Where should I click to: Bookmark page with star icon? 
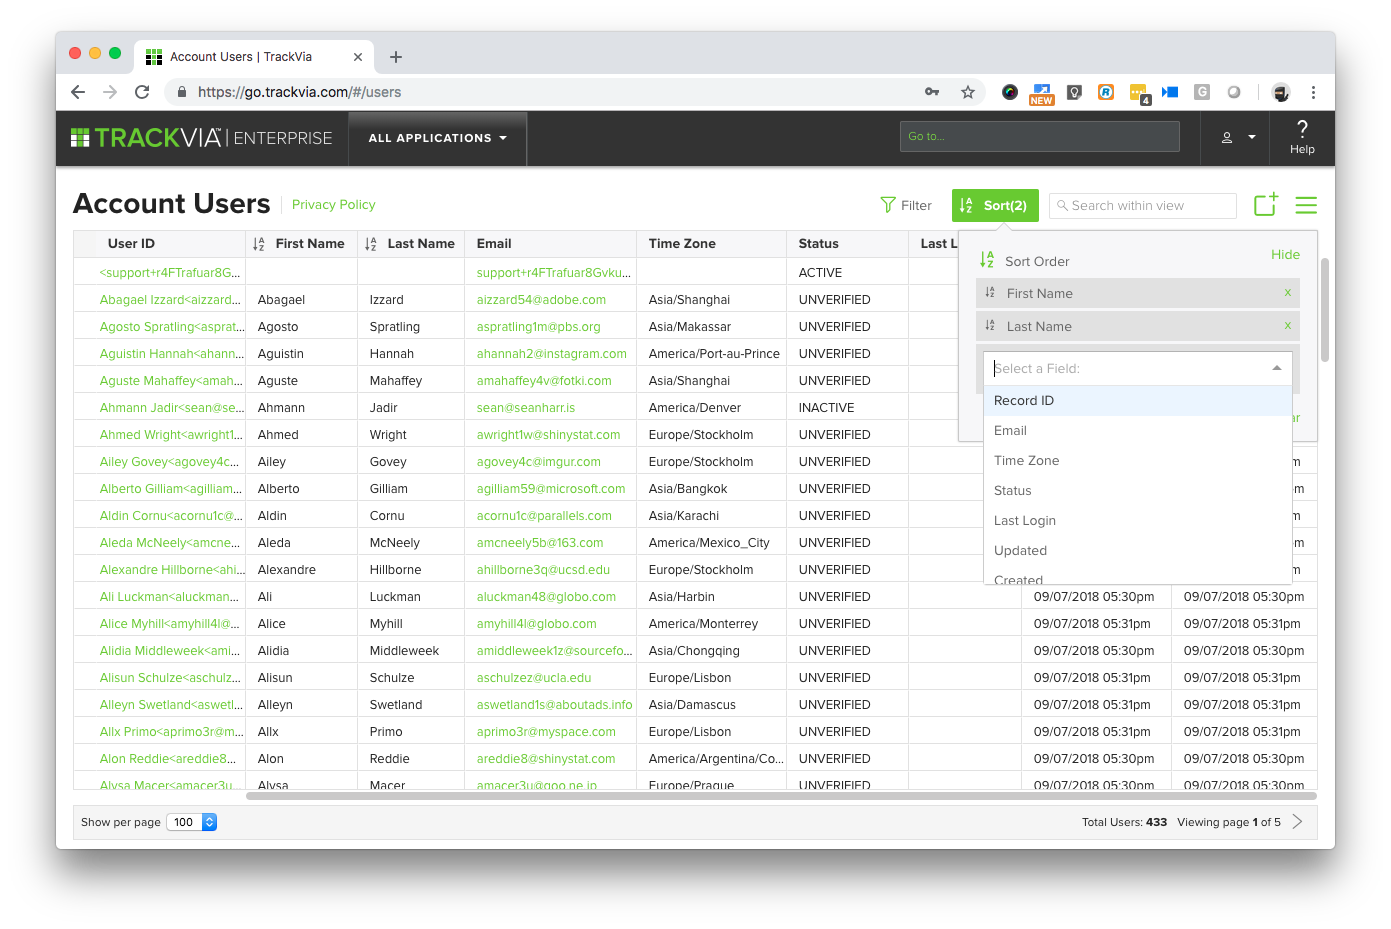pos(968,92)
